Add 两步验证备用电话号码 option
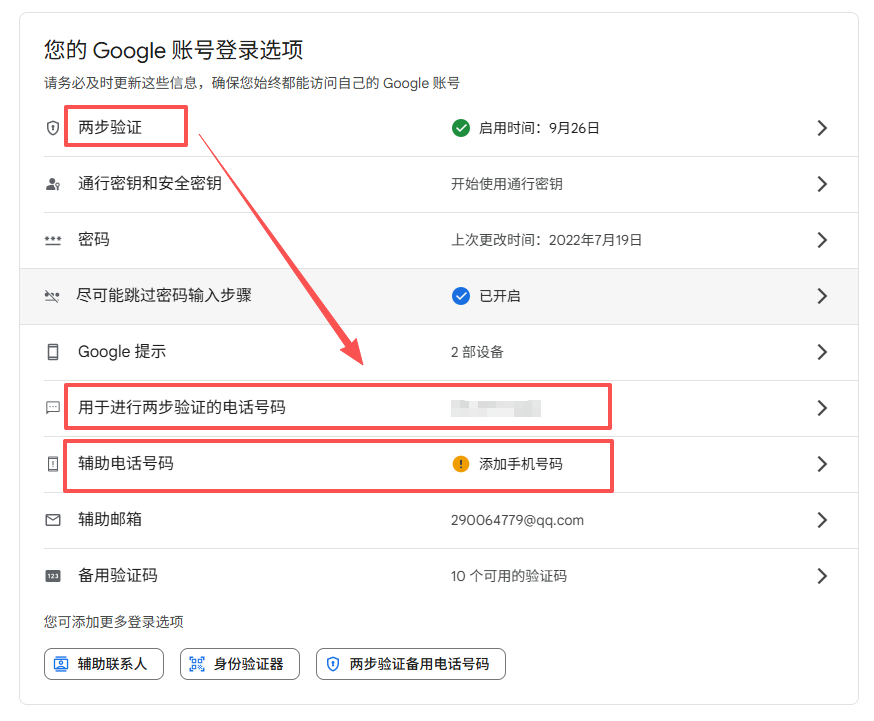Screen dimensions: 874x721 pyautogui.click(x=411, y=664)
